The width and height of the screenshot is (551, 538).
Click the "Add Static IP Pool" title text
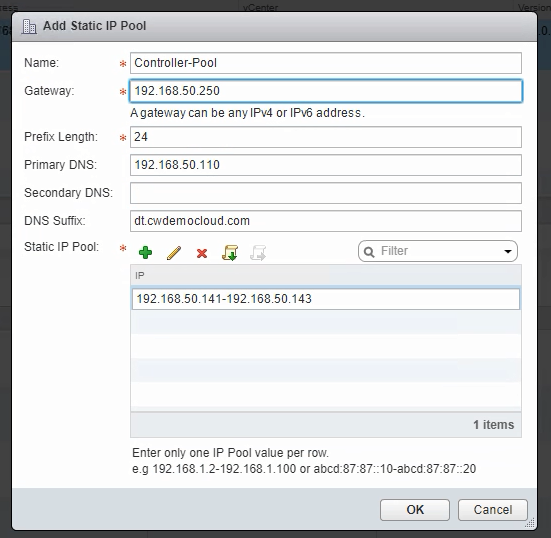tap(95, 26)
